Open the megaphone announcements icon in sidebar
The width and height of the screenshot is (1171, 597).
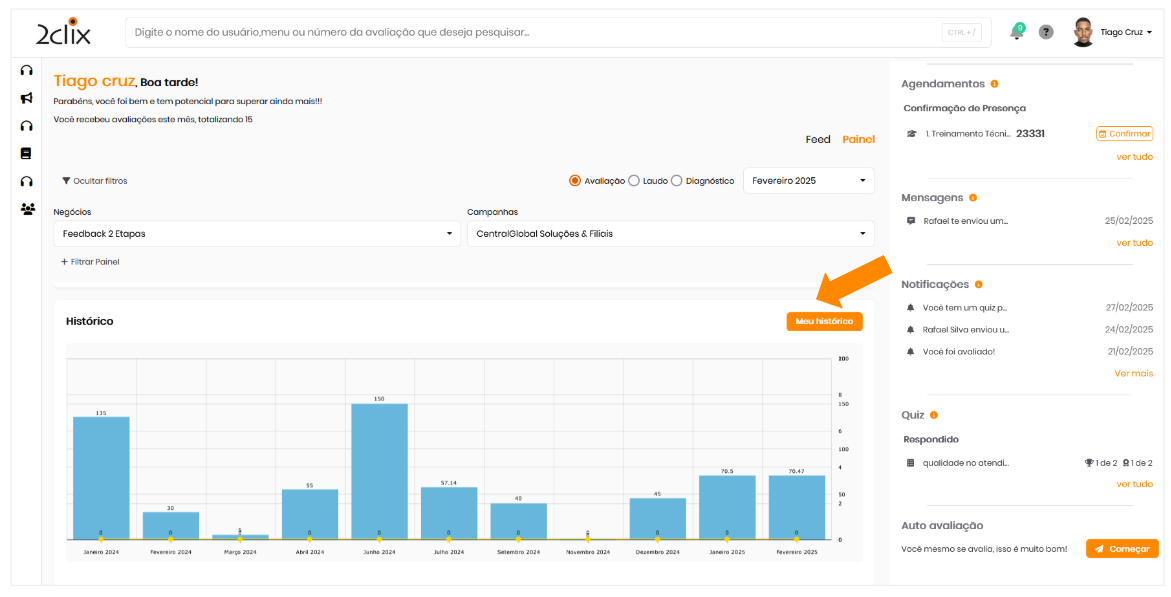(x=27, y=98)
